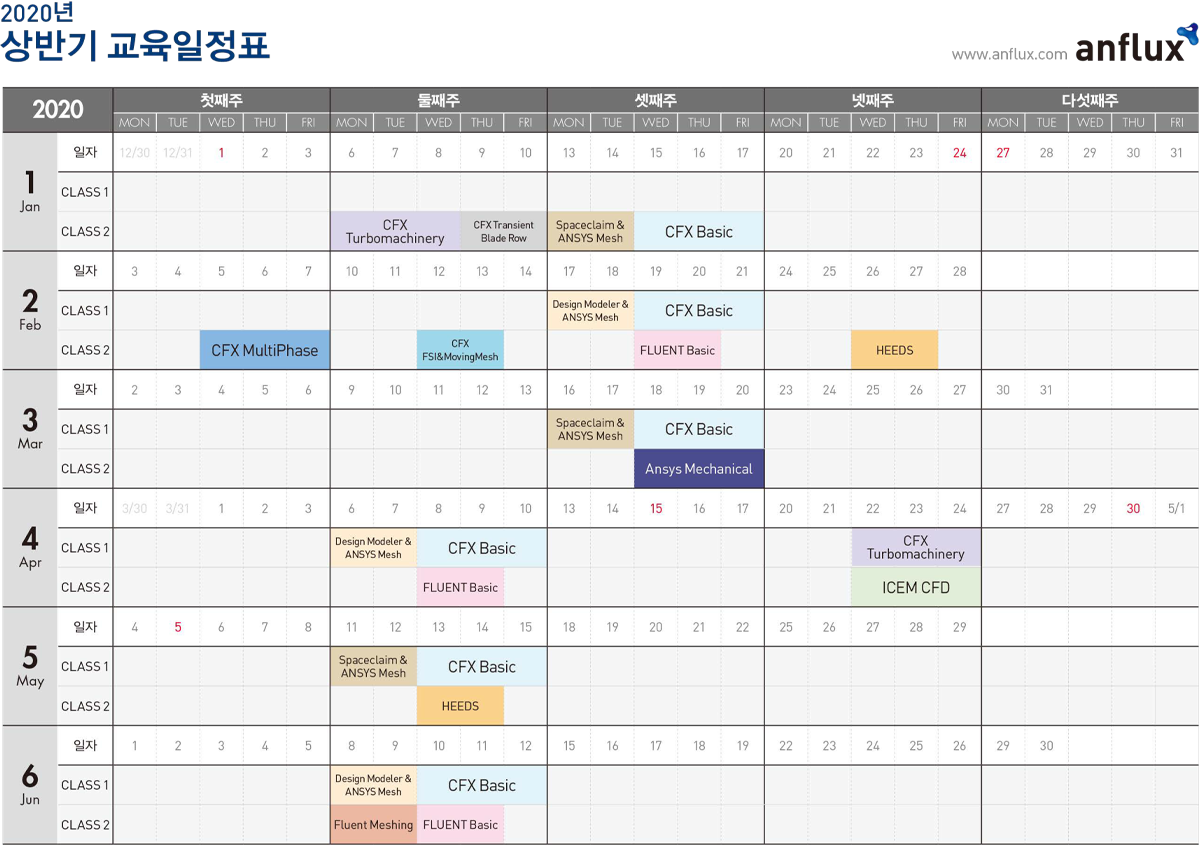Viewport: 1199px width, 846px height.
Task: Select the 일자 label in February's row
Action: 85,271
